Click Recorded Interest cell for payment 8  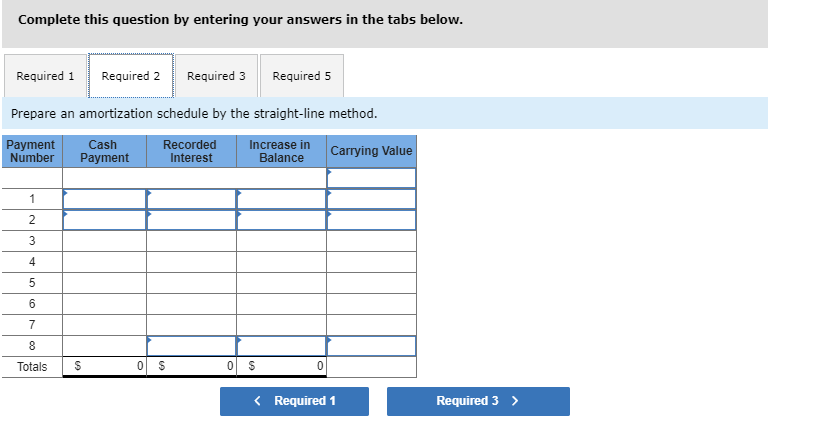tap(191, 346)
